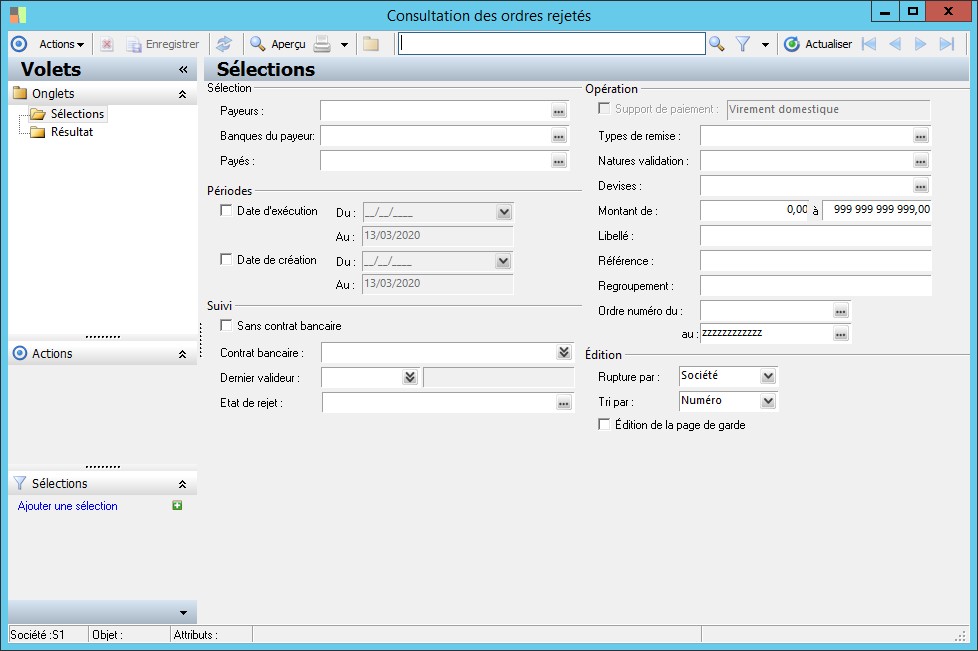The image size is (978, 651).
Task: Open the Devises lookup ellipsis button
Action: tap(920, 186)
